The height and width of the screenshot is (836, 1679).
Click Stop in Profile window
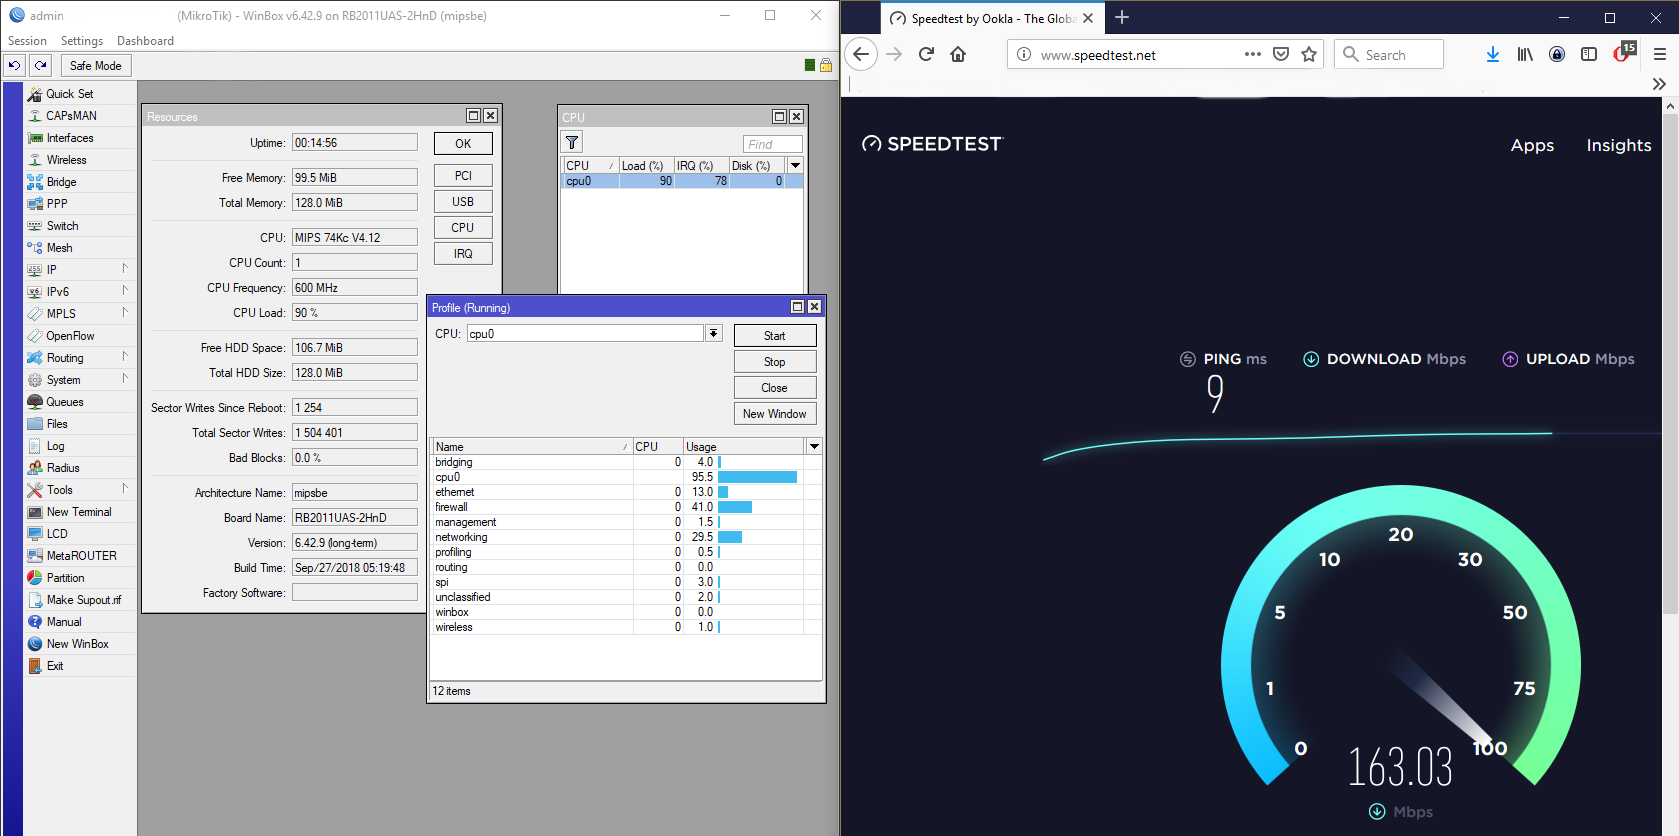[775, 362]
